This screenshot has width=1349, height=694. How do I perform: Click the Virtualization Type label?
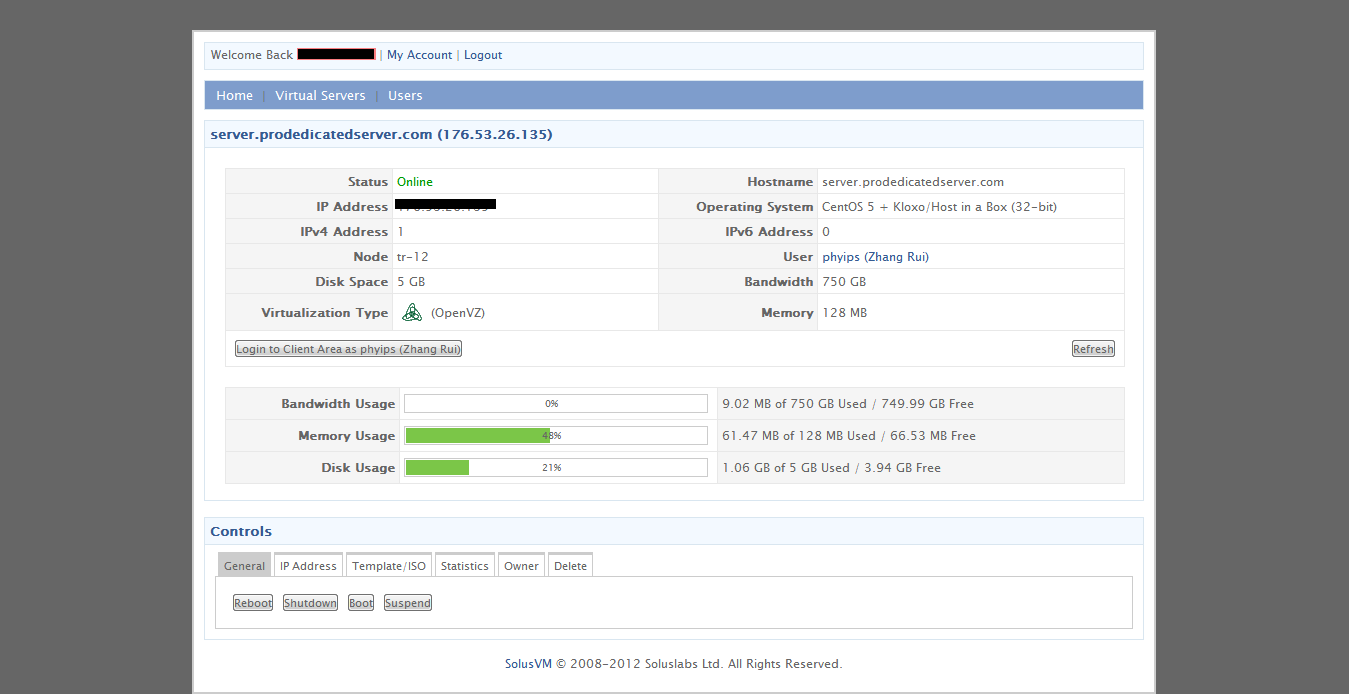pos(325,313)
